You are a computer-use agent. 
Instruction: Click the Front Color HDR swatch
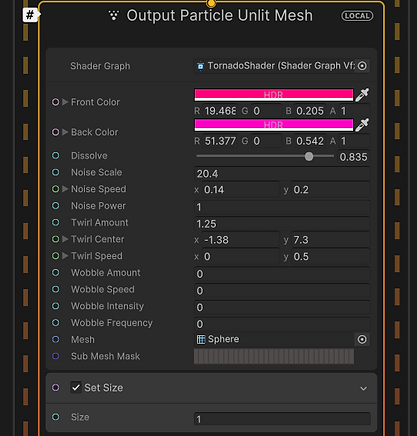[274, 95]
